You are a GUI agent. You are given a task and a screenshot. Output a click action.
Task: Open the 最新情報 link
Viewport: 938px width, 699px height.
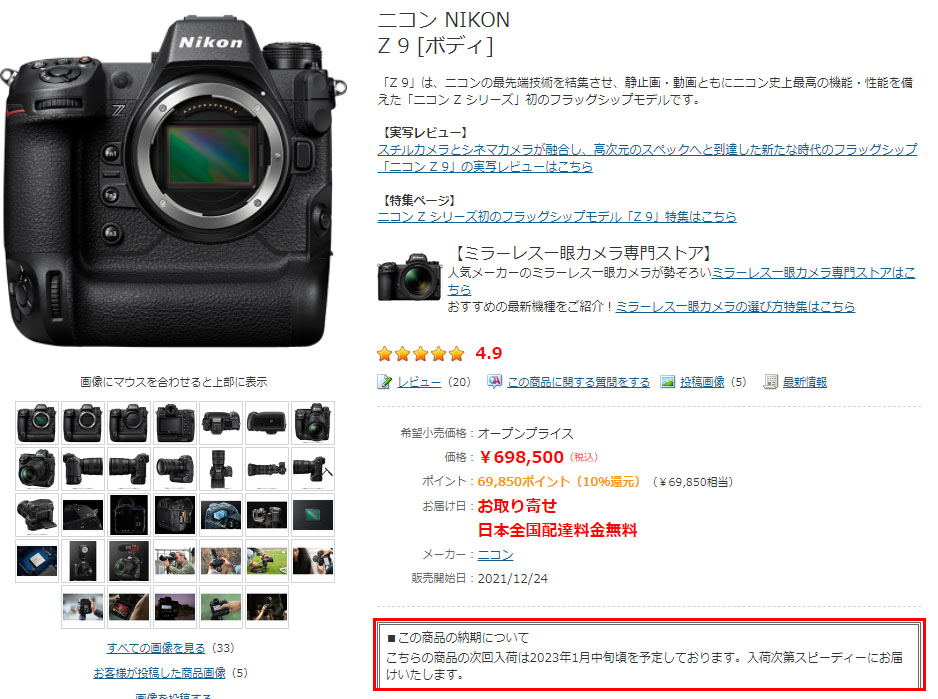[805, 382]
